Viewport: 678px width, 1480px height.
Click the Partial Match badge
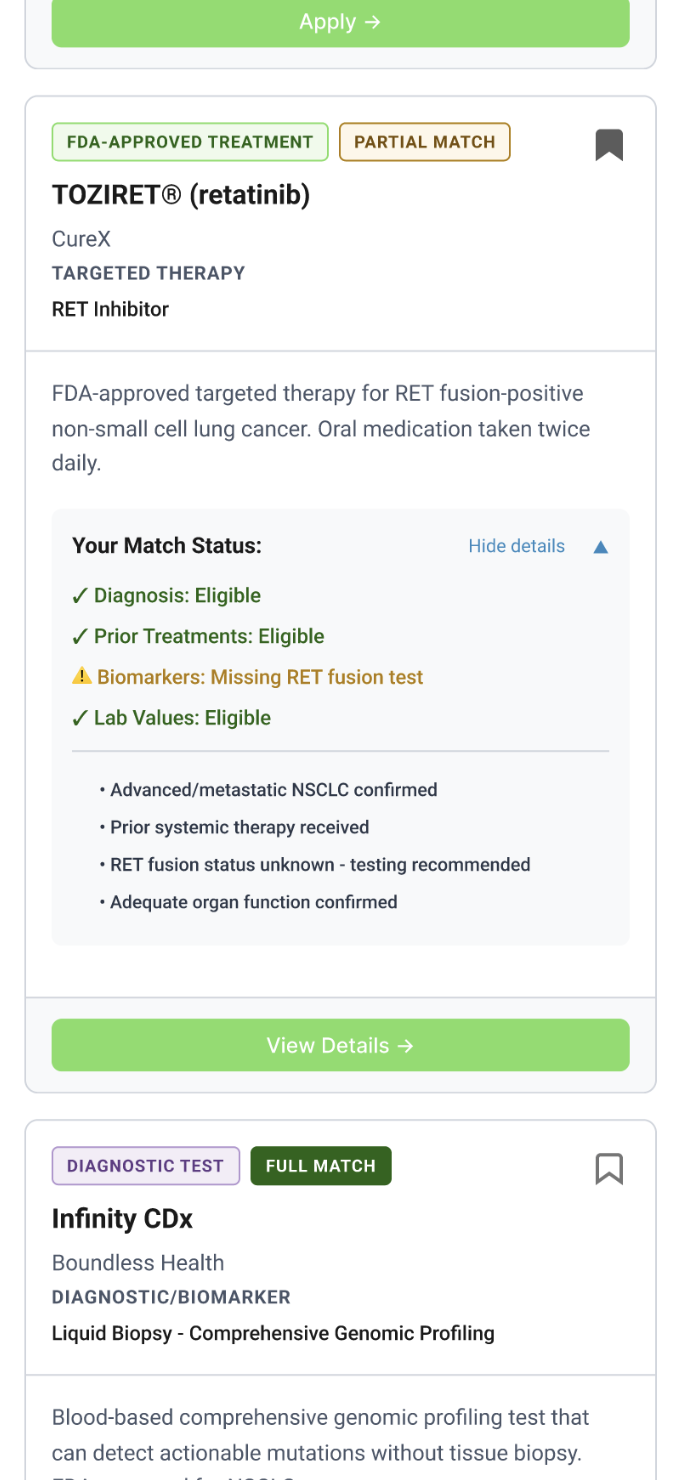click(424, 142)
